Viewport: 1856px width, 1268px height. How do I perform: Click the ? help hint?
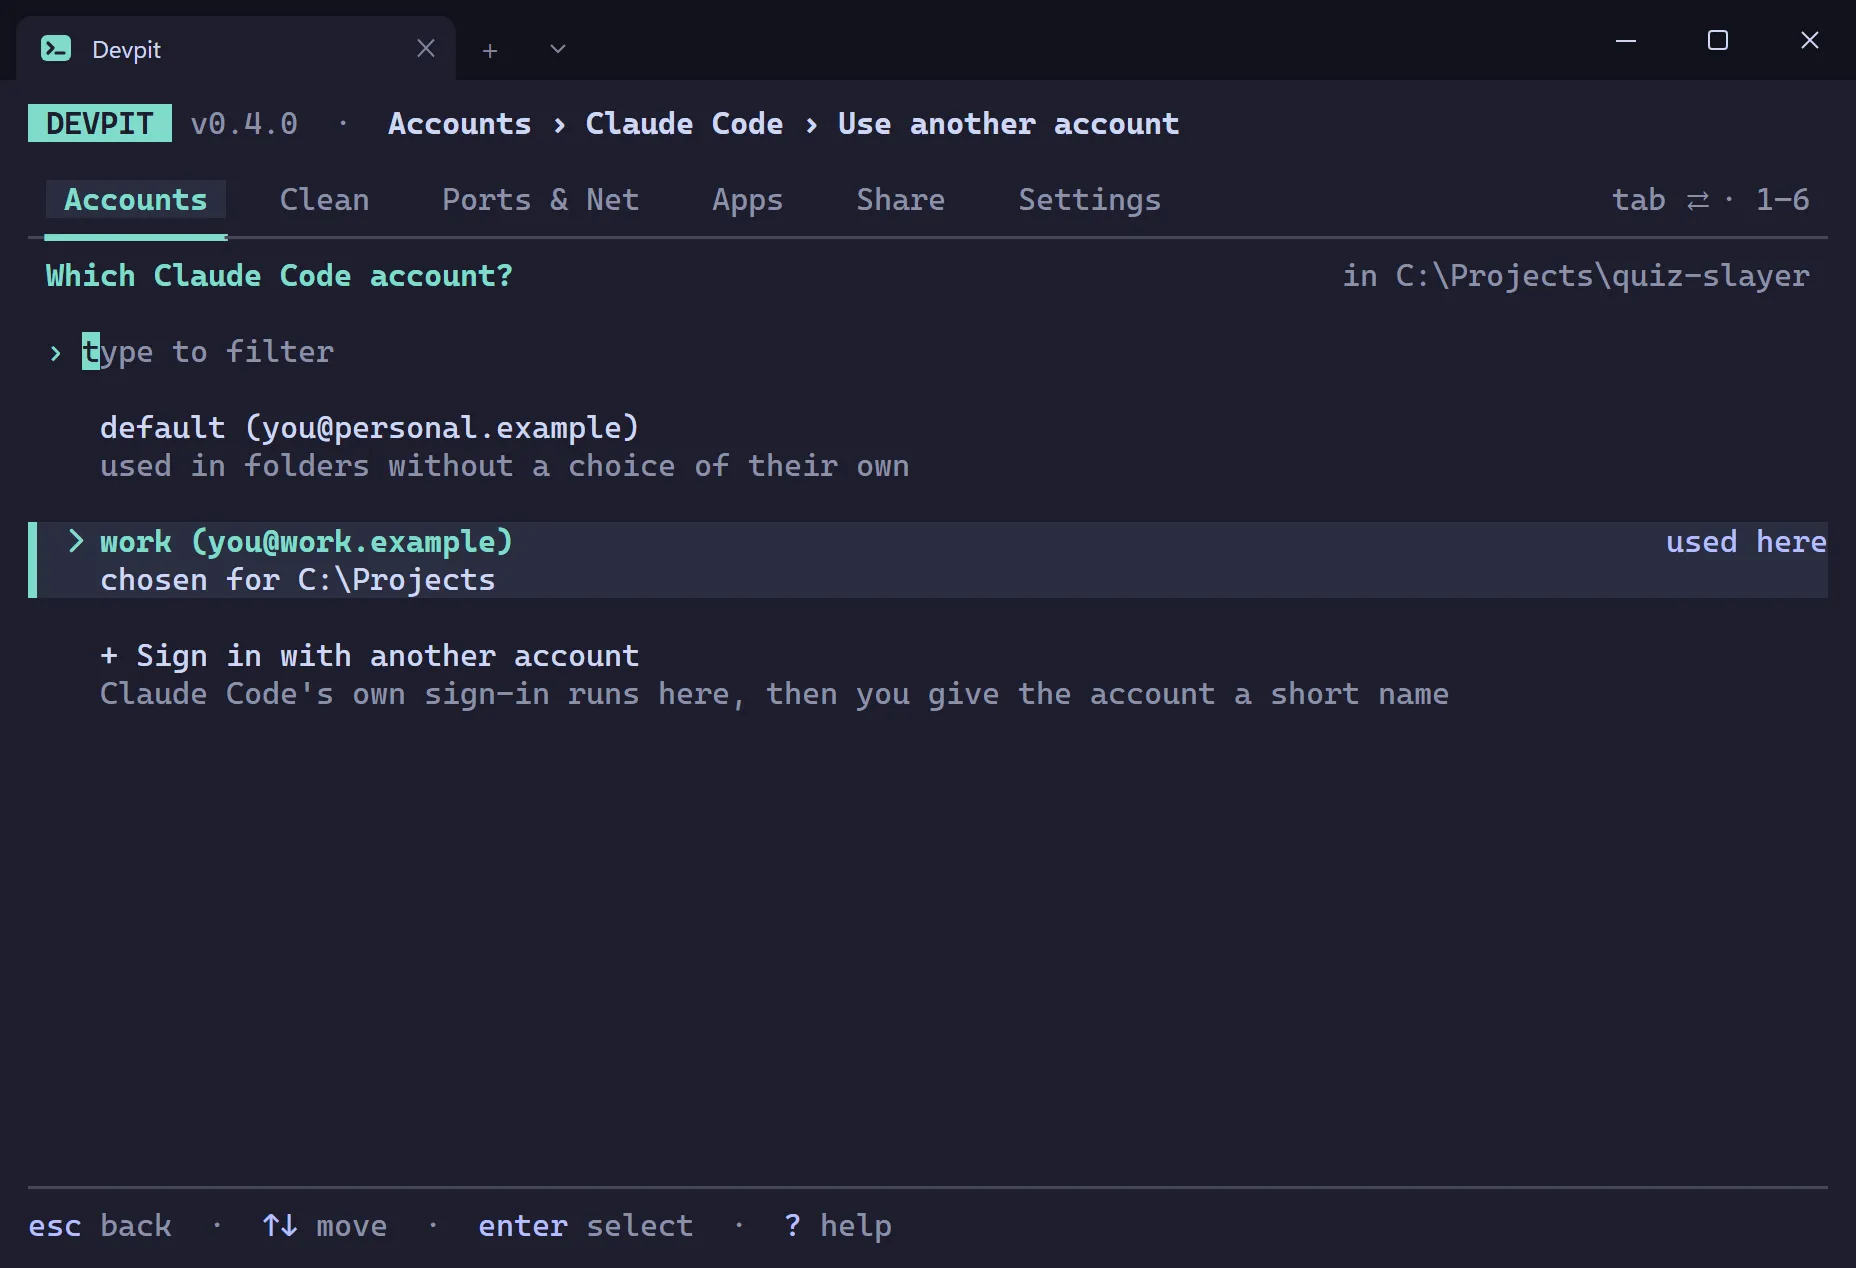837,1226
